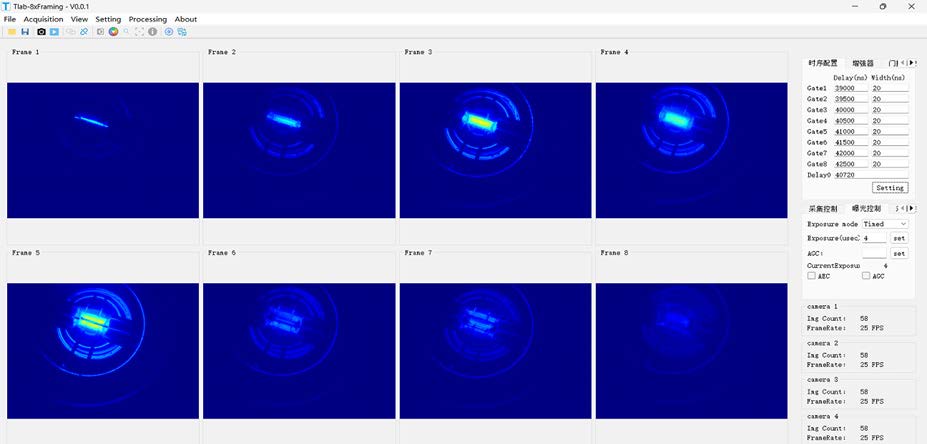Screen dimensions: 927x444
Task: Open the color palette wheel icon
Action: point(113,32)
